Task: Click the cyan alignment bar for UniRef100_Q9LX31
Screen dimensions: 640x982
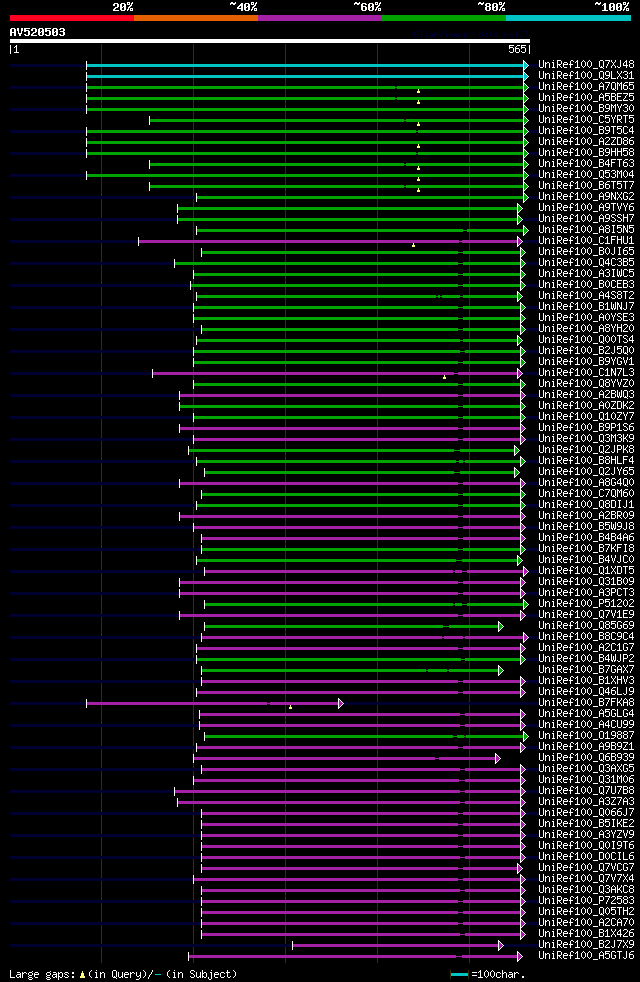Action: [306, 76]
